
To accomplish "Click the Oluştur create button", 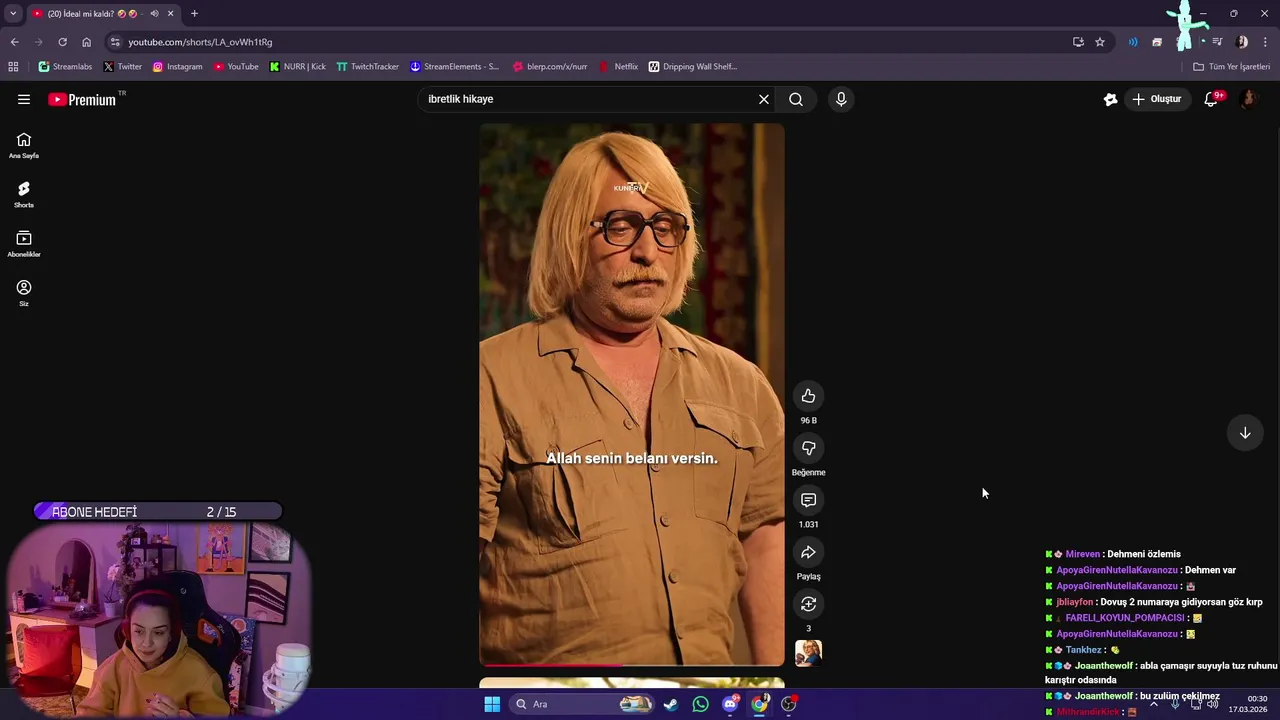I will (1156, 99).
